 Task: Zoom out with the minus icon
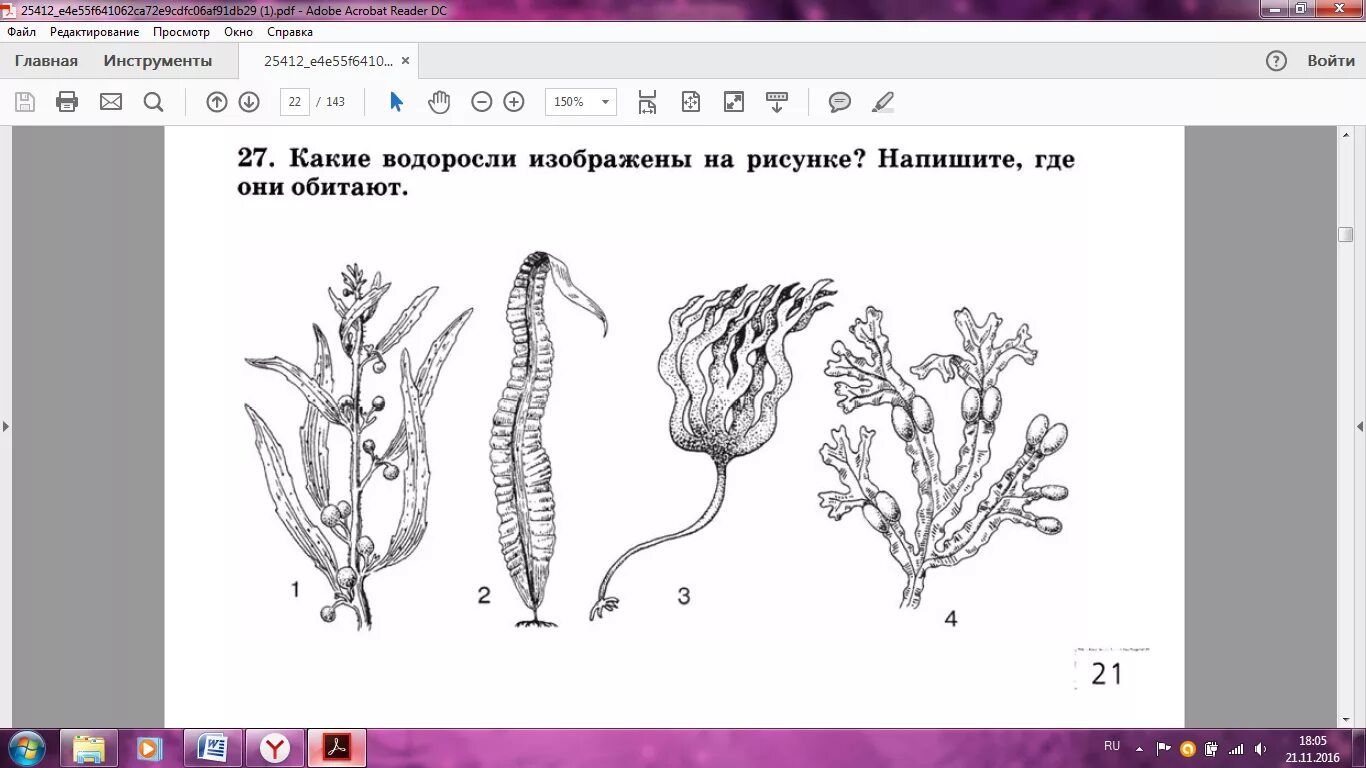[482, 102]
